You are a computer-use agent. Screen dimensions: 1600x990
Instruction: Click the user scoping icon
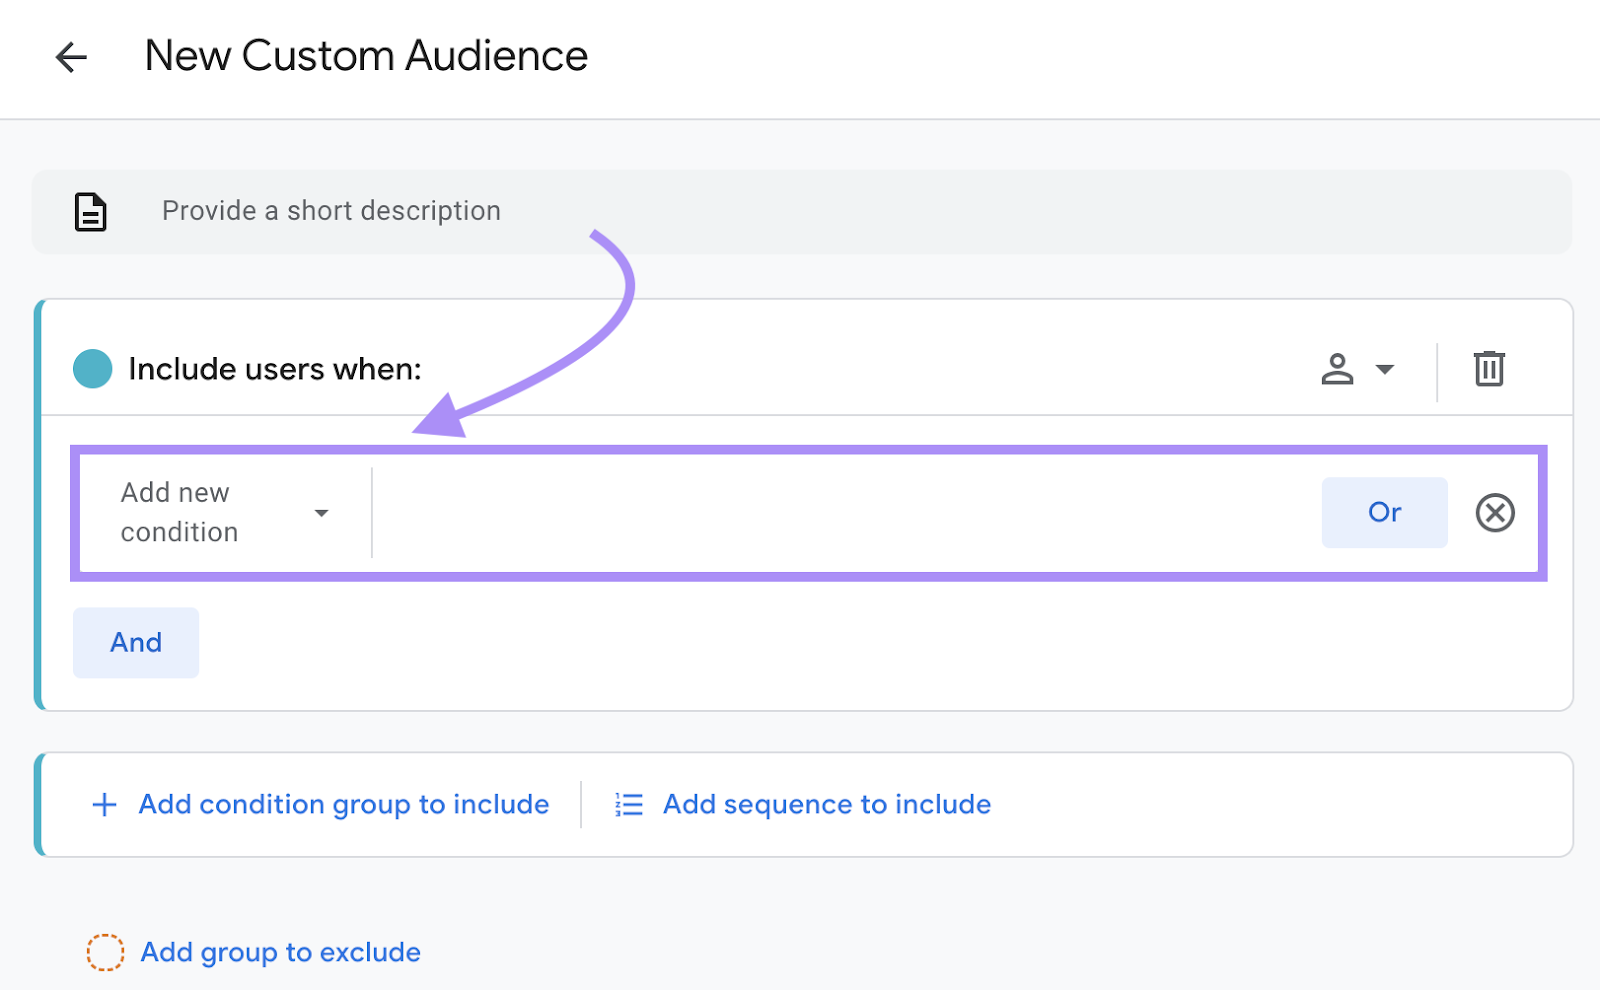(1337, 369)
